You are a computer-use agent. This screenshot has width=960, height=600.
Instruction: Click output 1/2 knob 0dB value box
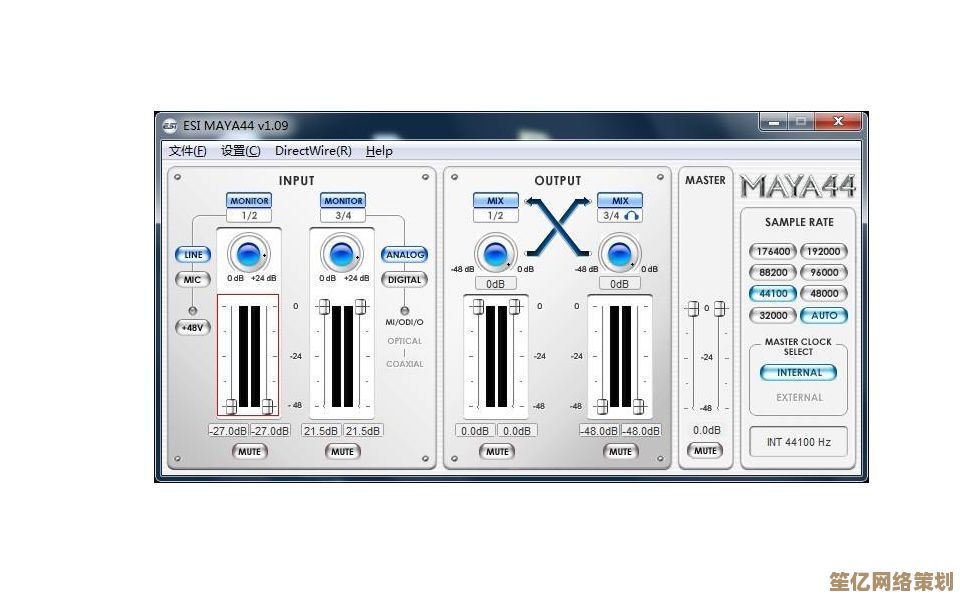click(495, 284)
